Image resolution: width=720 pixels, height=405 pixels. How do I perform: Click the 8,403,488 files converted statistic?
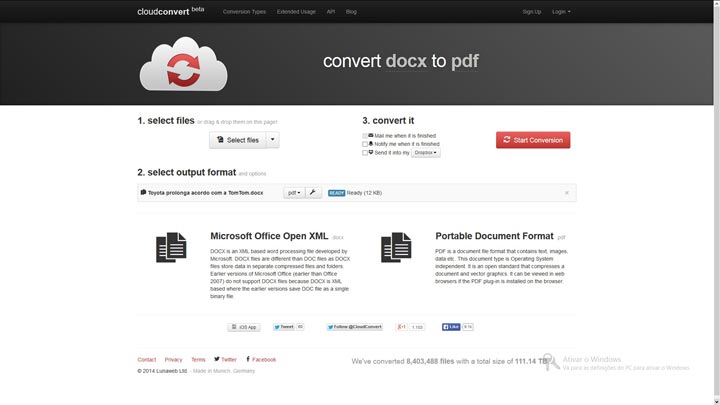coord(430,361)
